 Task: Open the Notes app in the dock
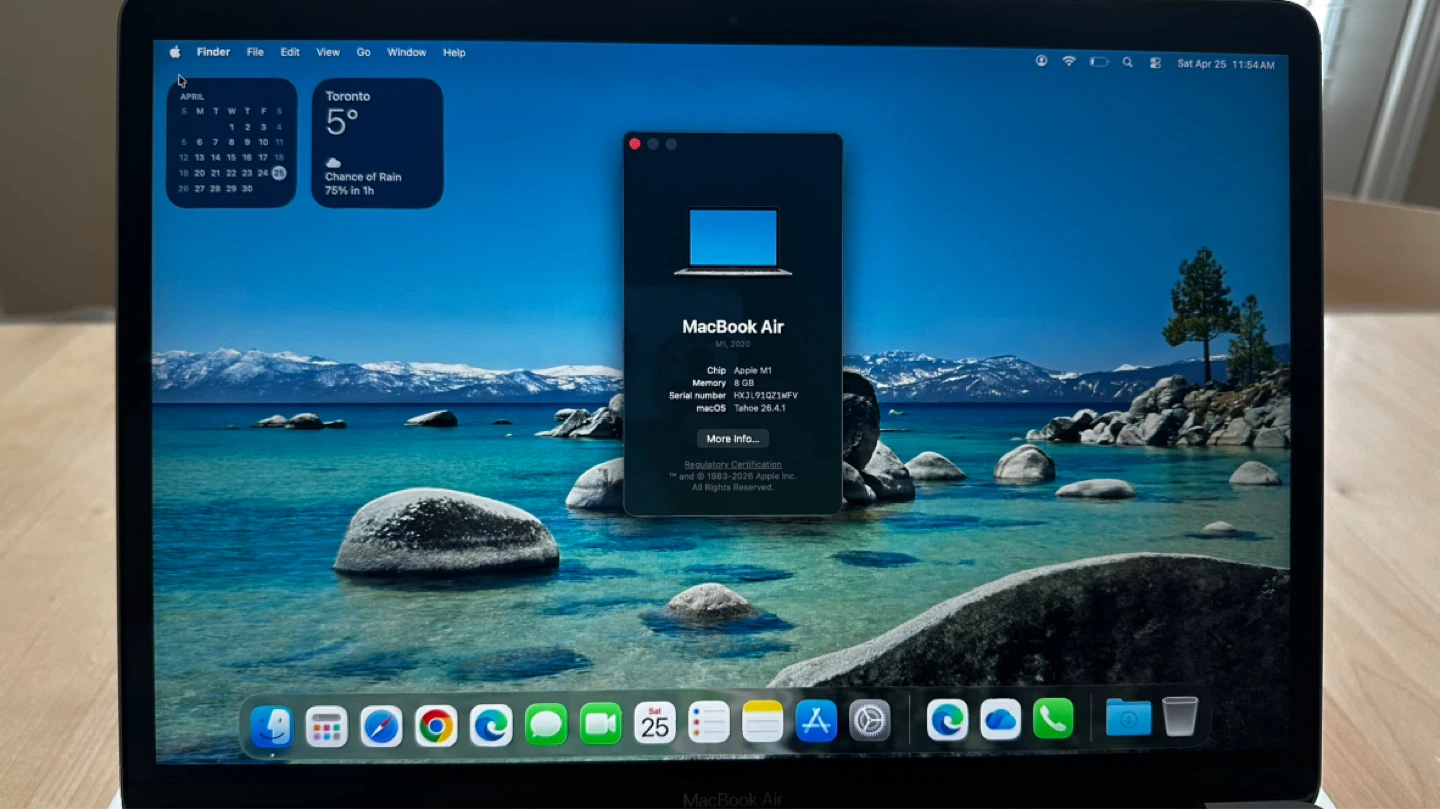tap(762, 721)
